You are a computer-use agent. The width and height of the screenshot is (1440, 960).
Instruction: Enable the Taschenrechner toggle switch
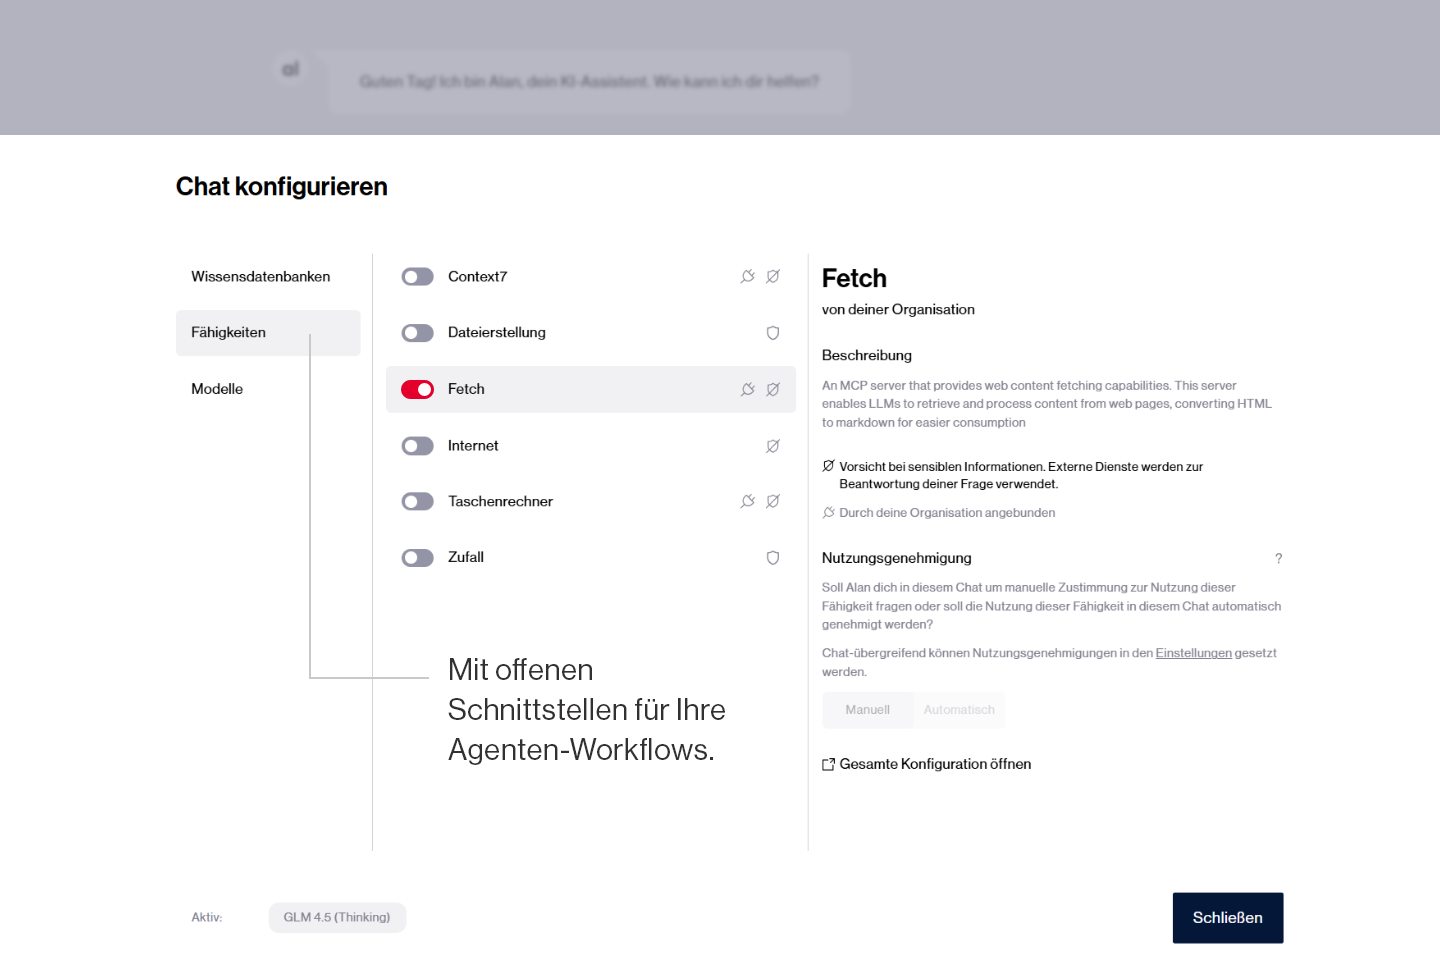click(417, 502)
